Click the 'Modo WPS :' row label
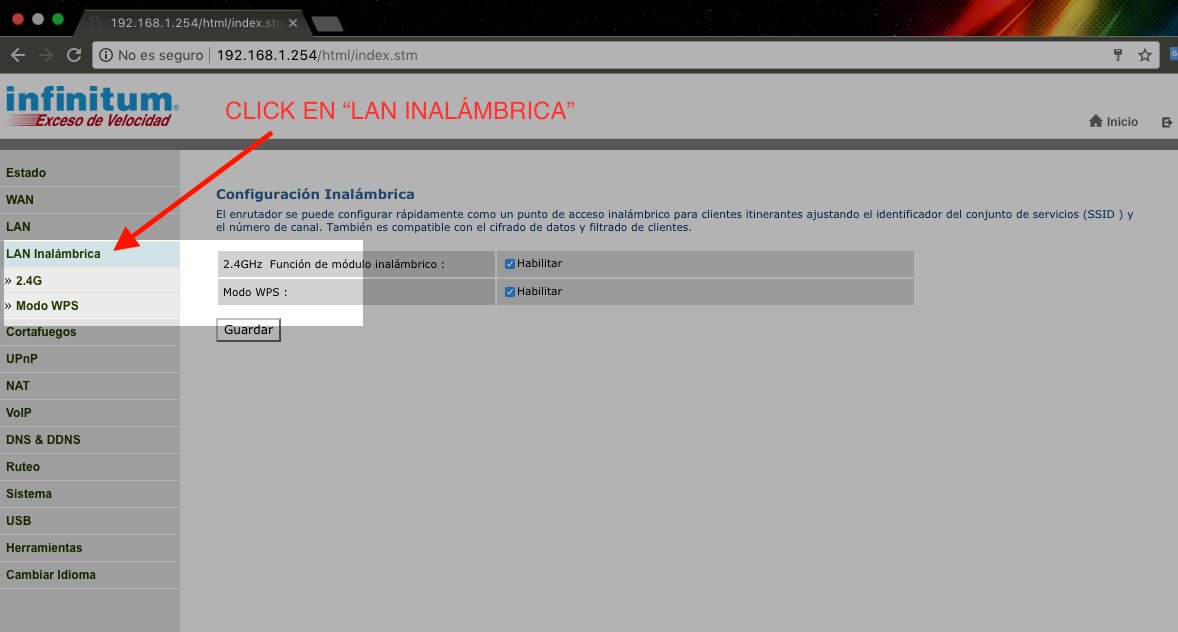Viewport: 1178px width, 632px height. tap(255, 292)
